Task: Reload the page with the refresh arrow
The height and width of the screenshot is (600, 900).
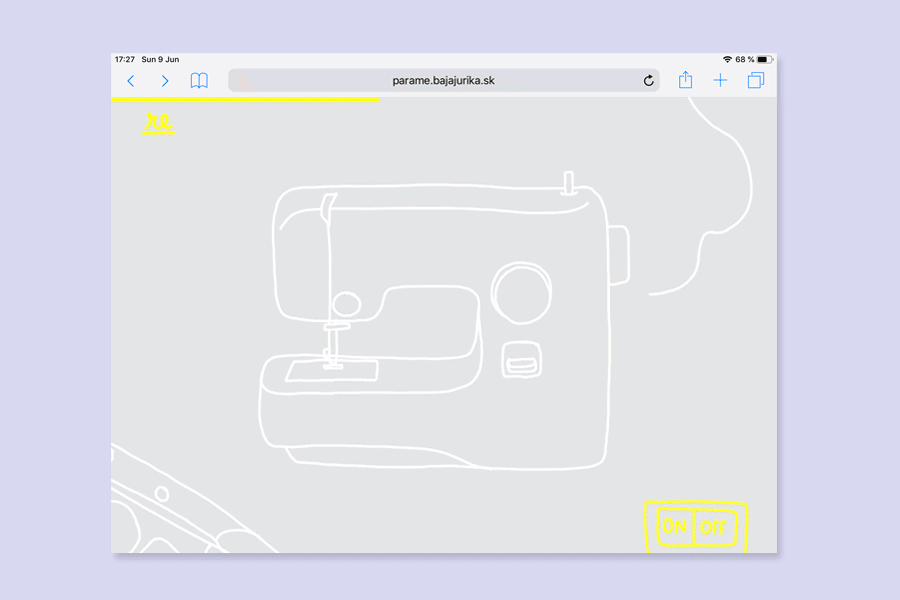Action: point(648,81)
